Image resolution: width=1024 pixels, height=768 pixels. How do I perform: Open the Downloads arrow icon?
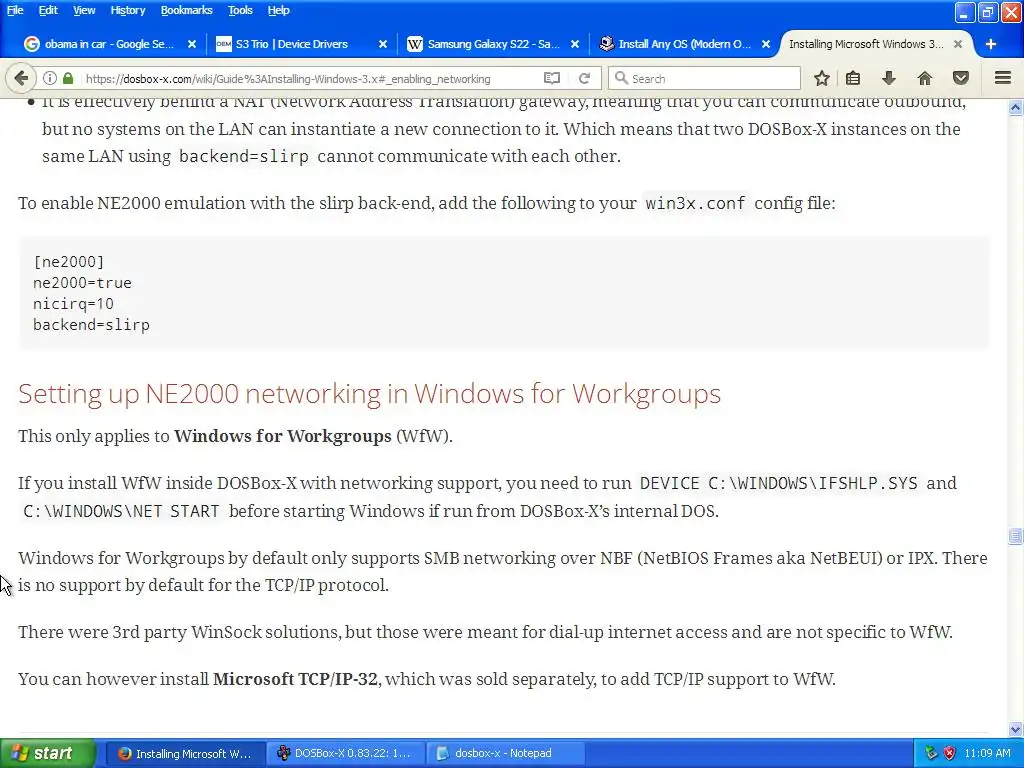pos(888,78)
